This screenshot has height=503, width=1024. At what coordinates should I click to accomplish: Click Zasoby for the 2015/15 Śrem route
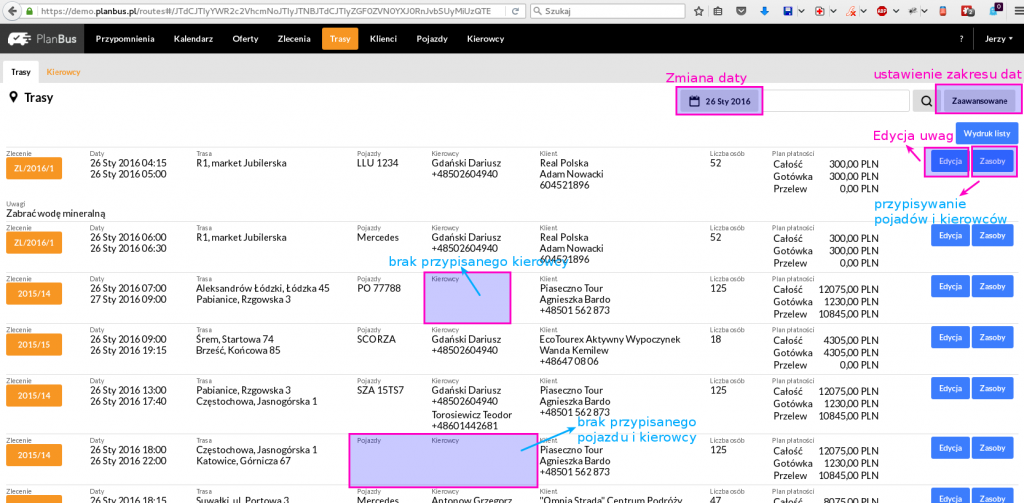pyautogui.click(x=993, y=338)
